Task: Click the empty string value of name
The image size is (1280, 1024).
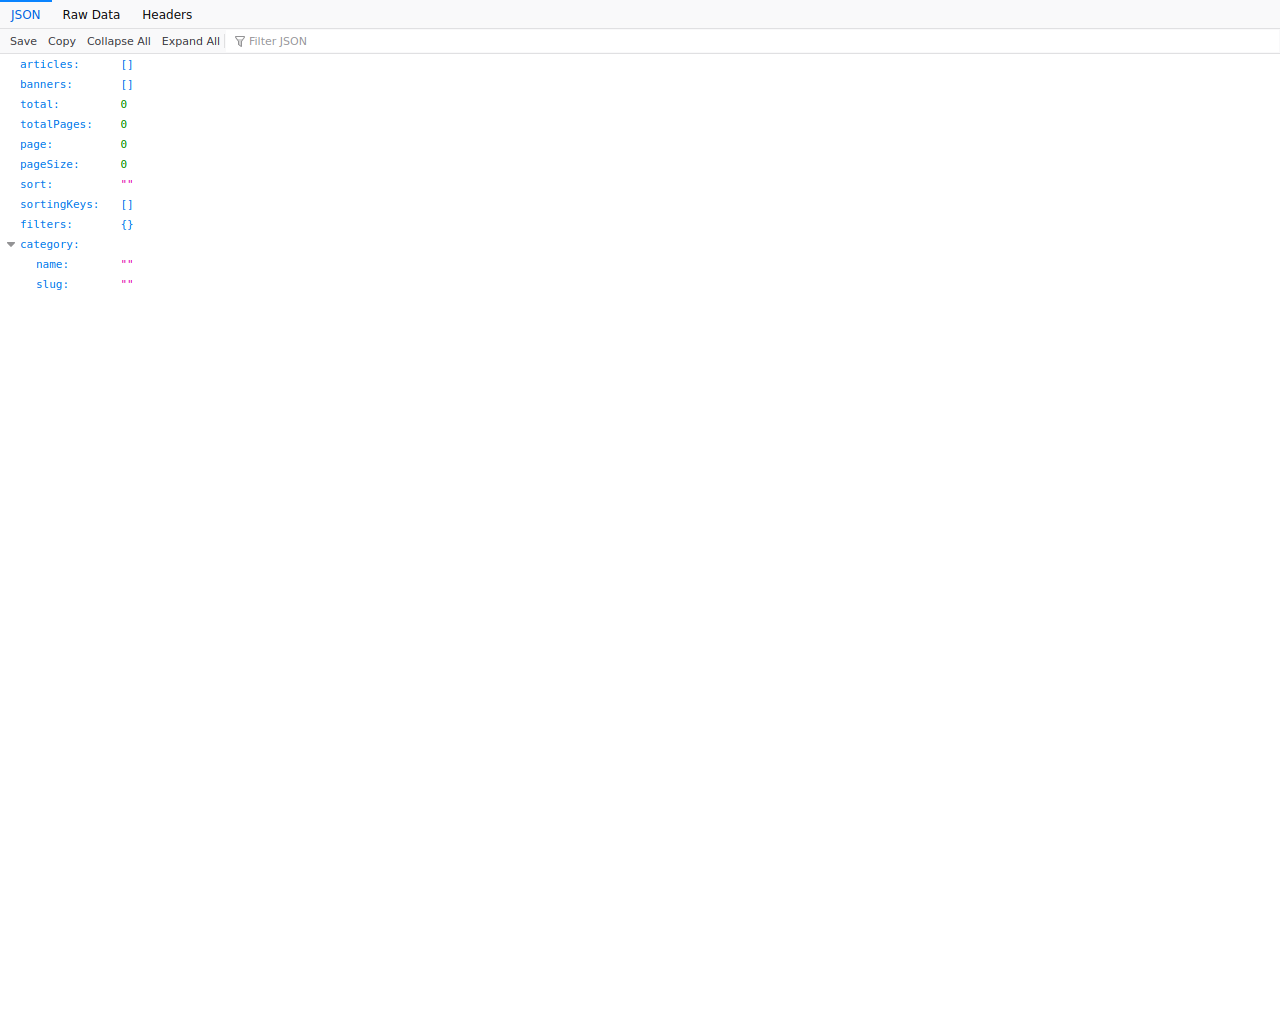Action: [127, 264]
